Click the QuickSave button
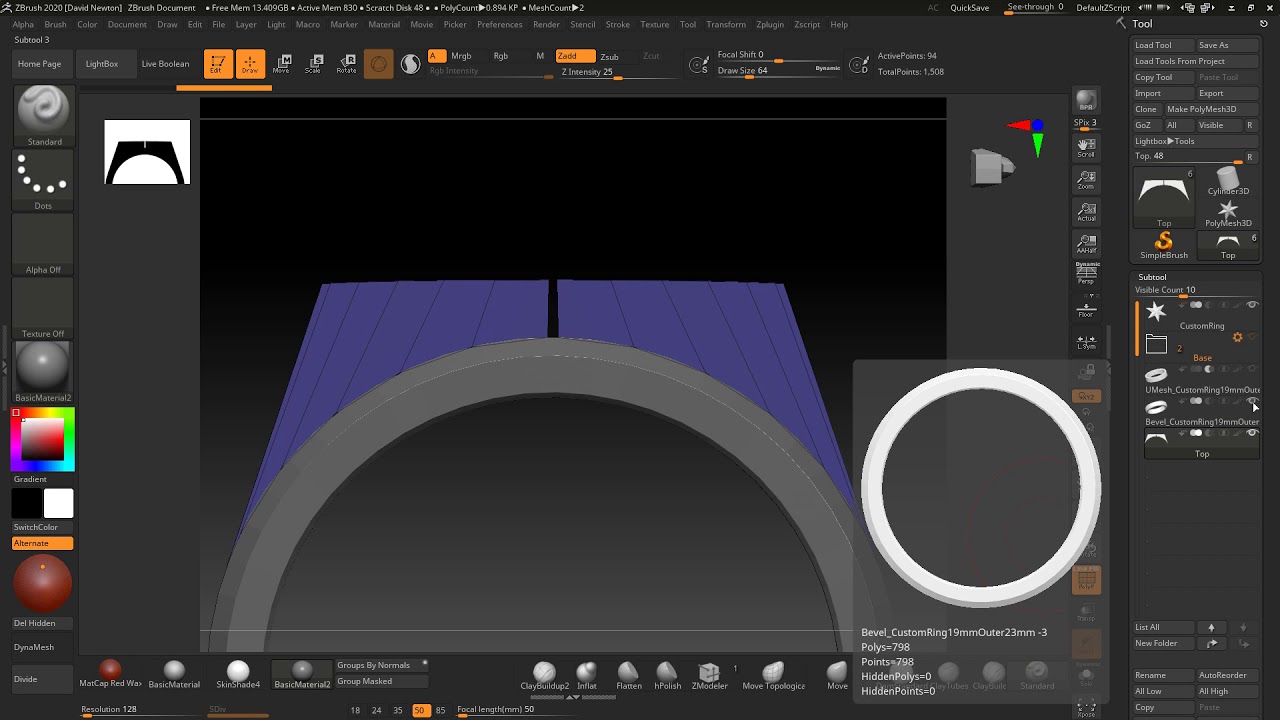The image size is (1280, 720). tap(969, 7)
